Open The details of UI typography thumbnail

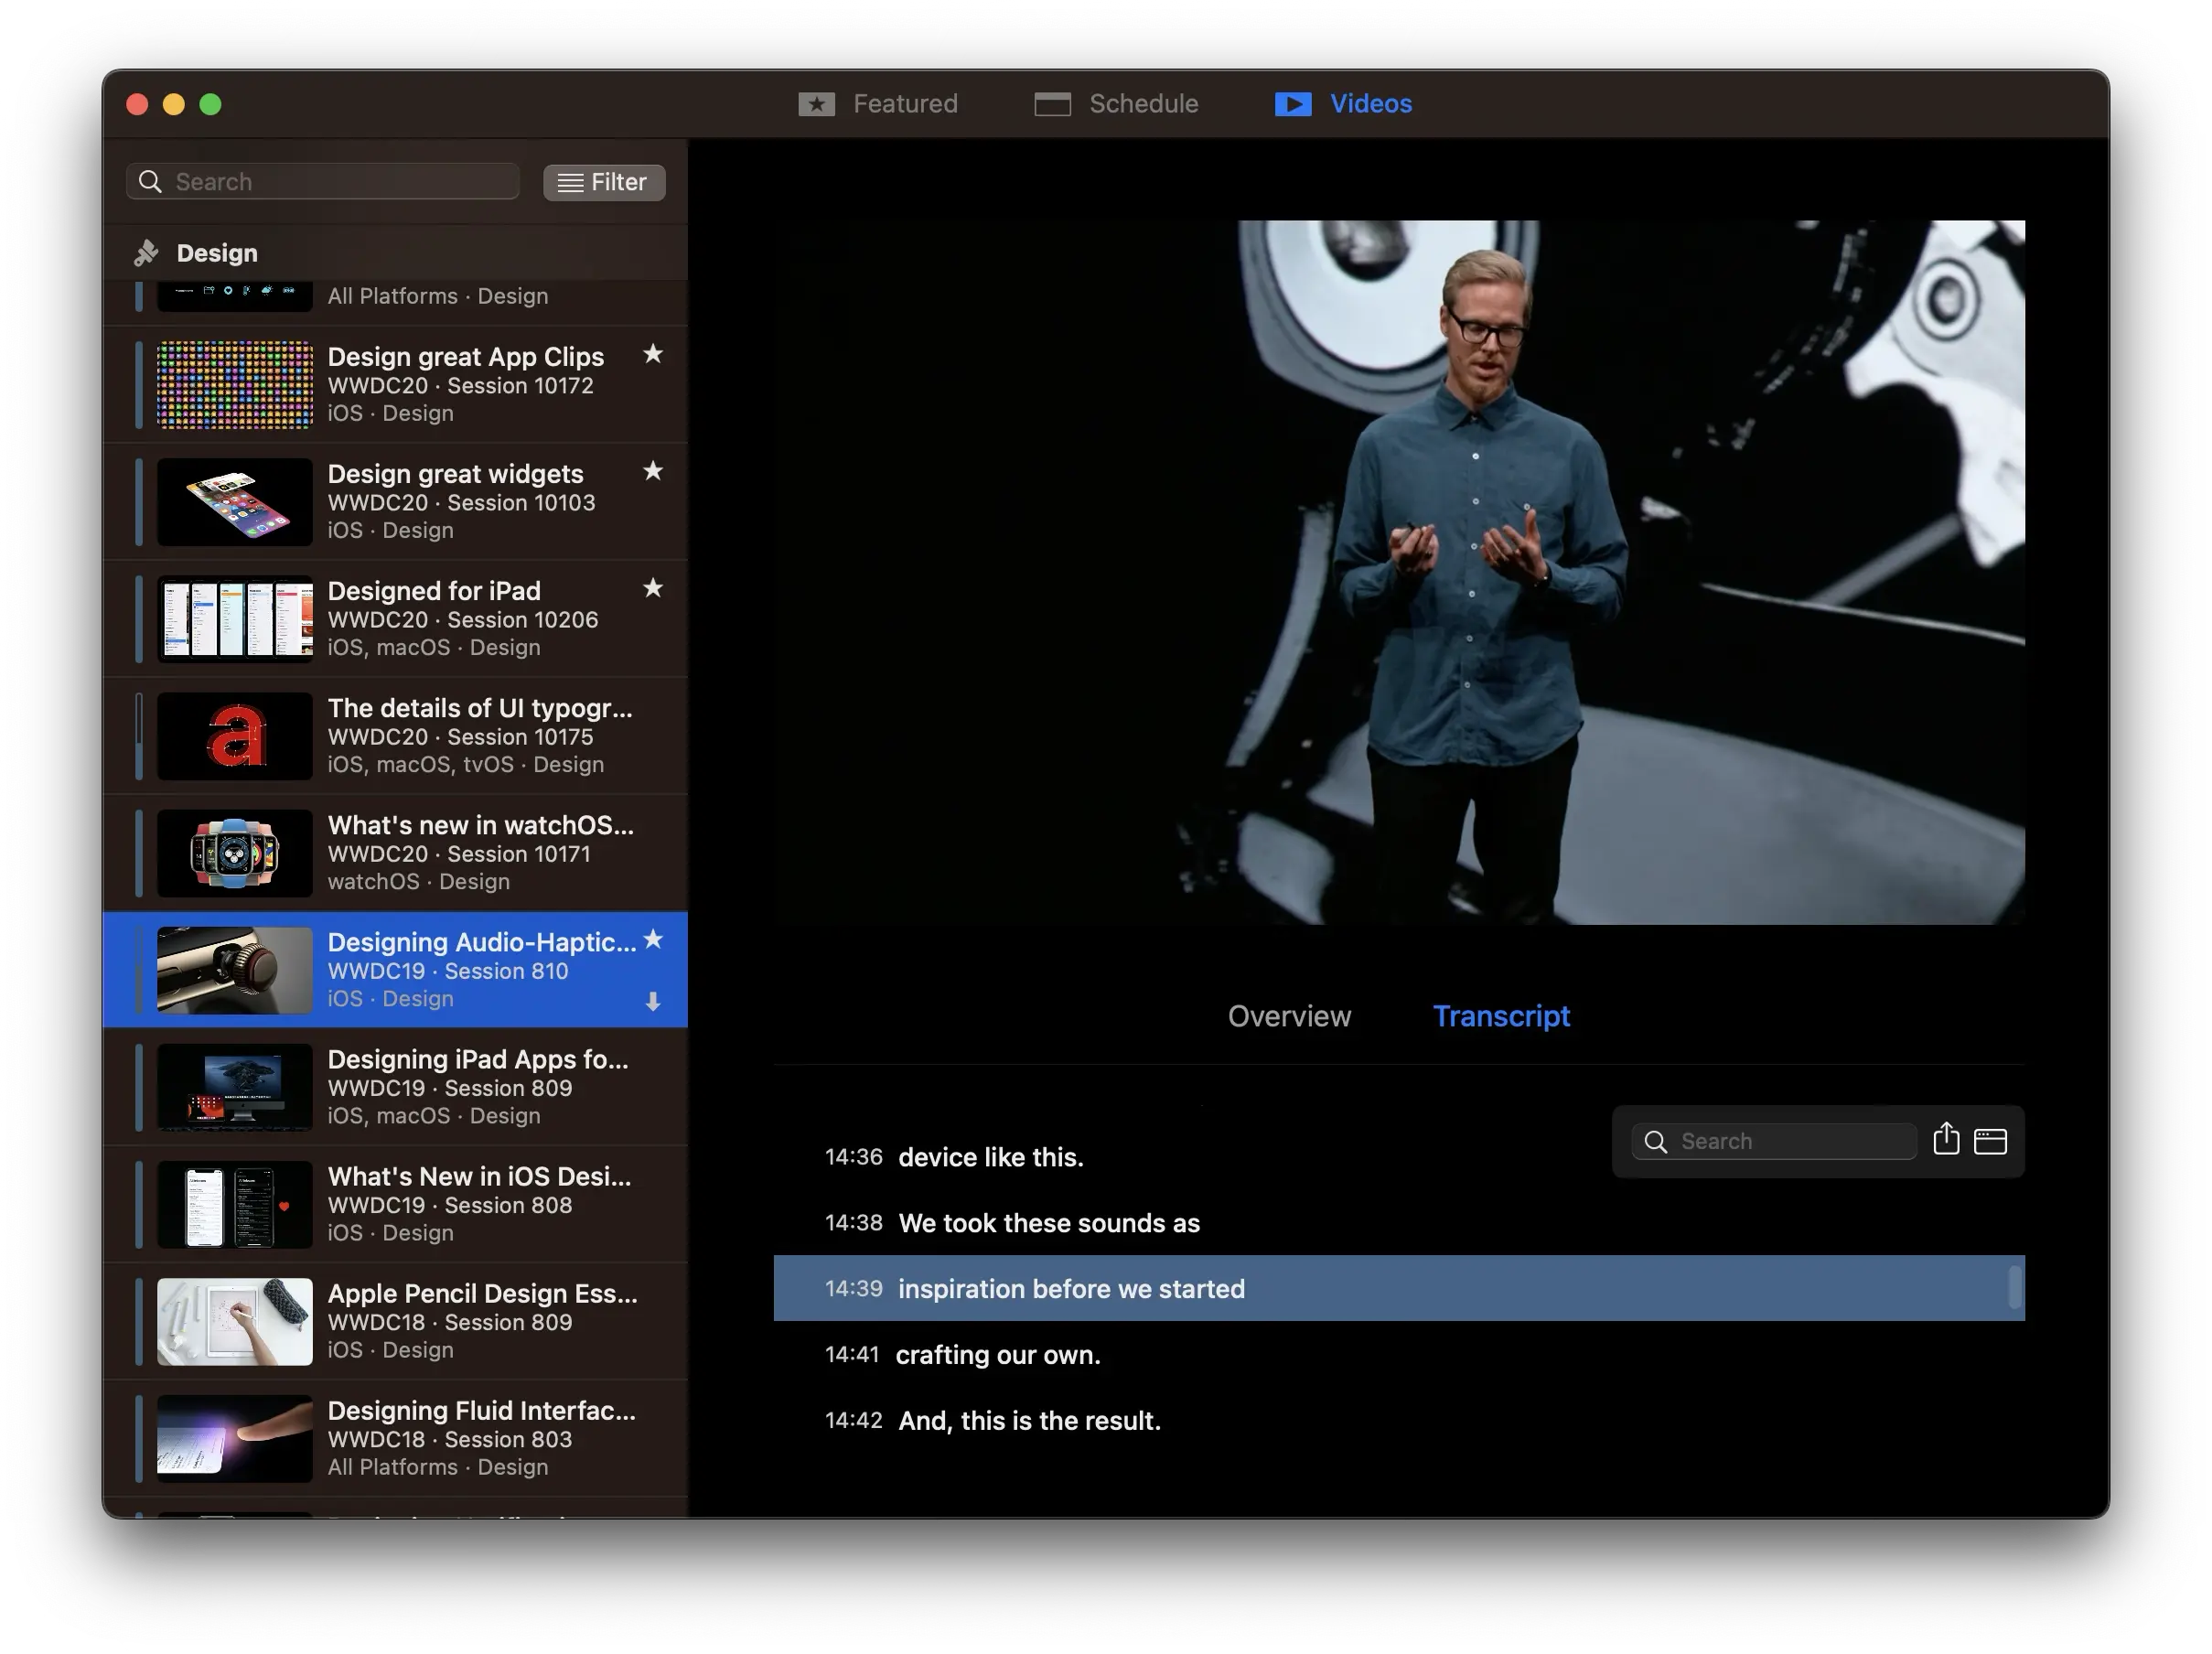coord(235,736)
